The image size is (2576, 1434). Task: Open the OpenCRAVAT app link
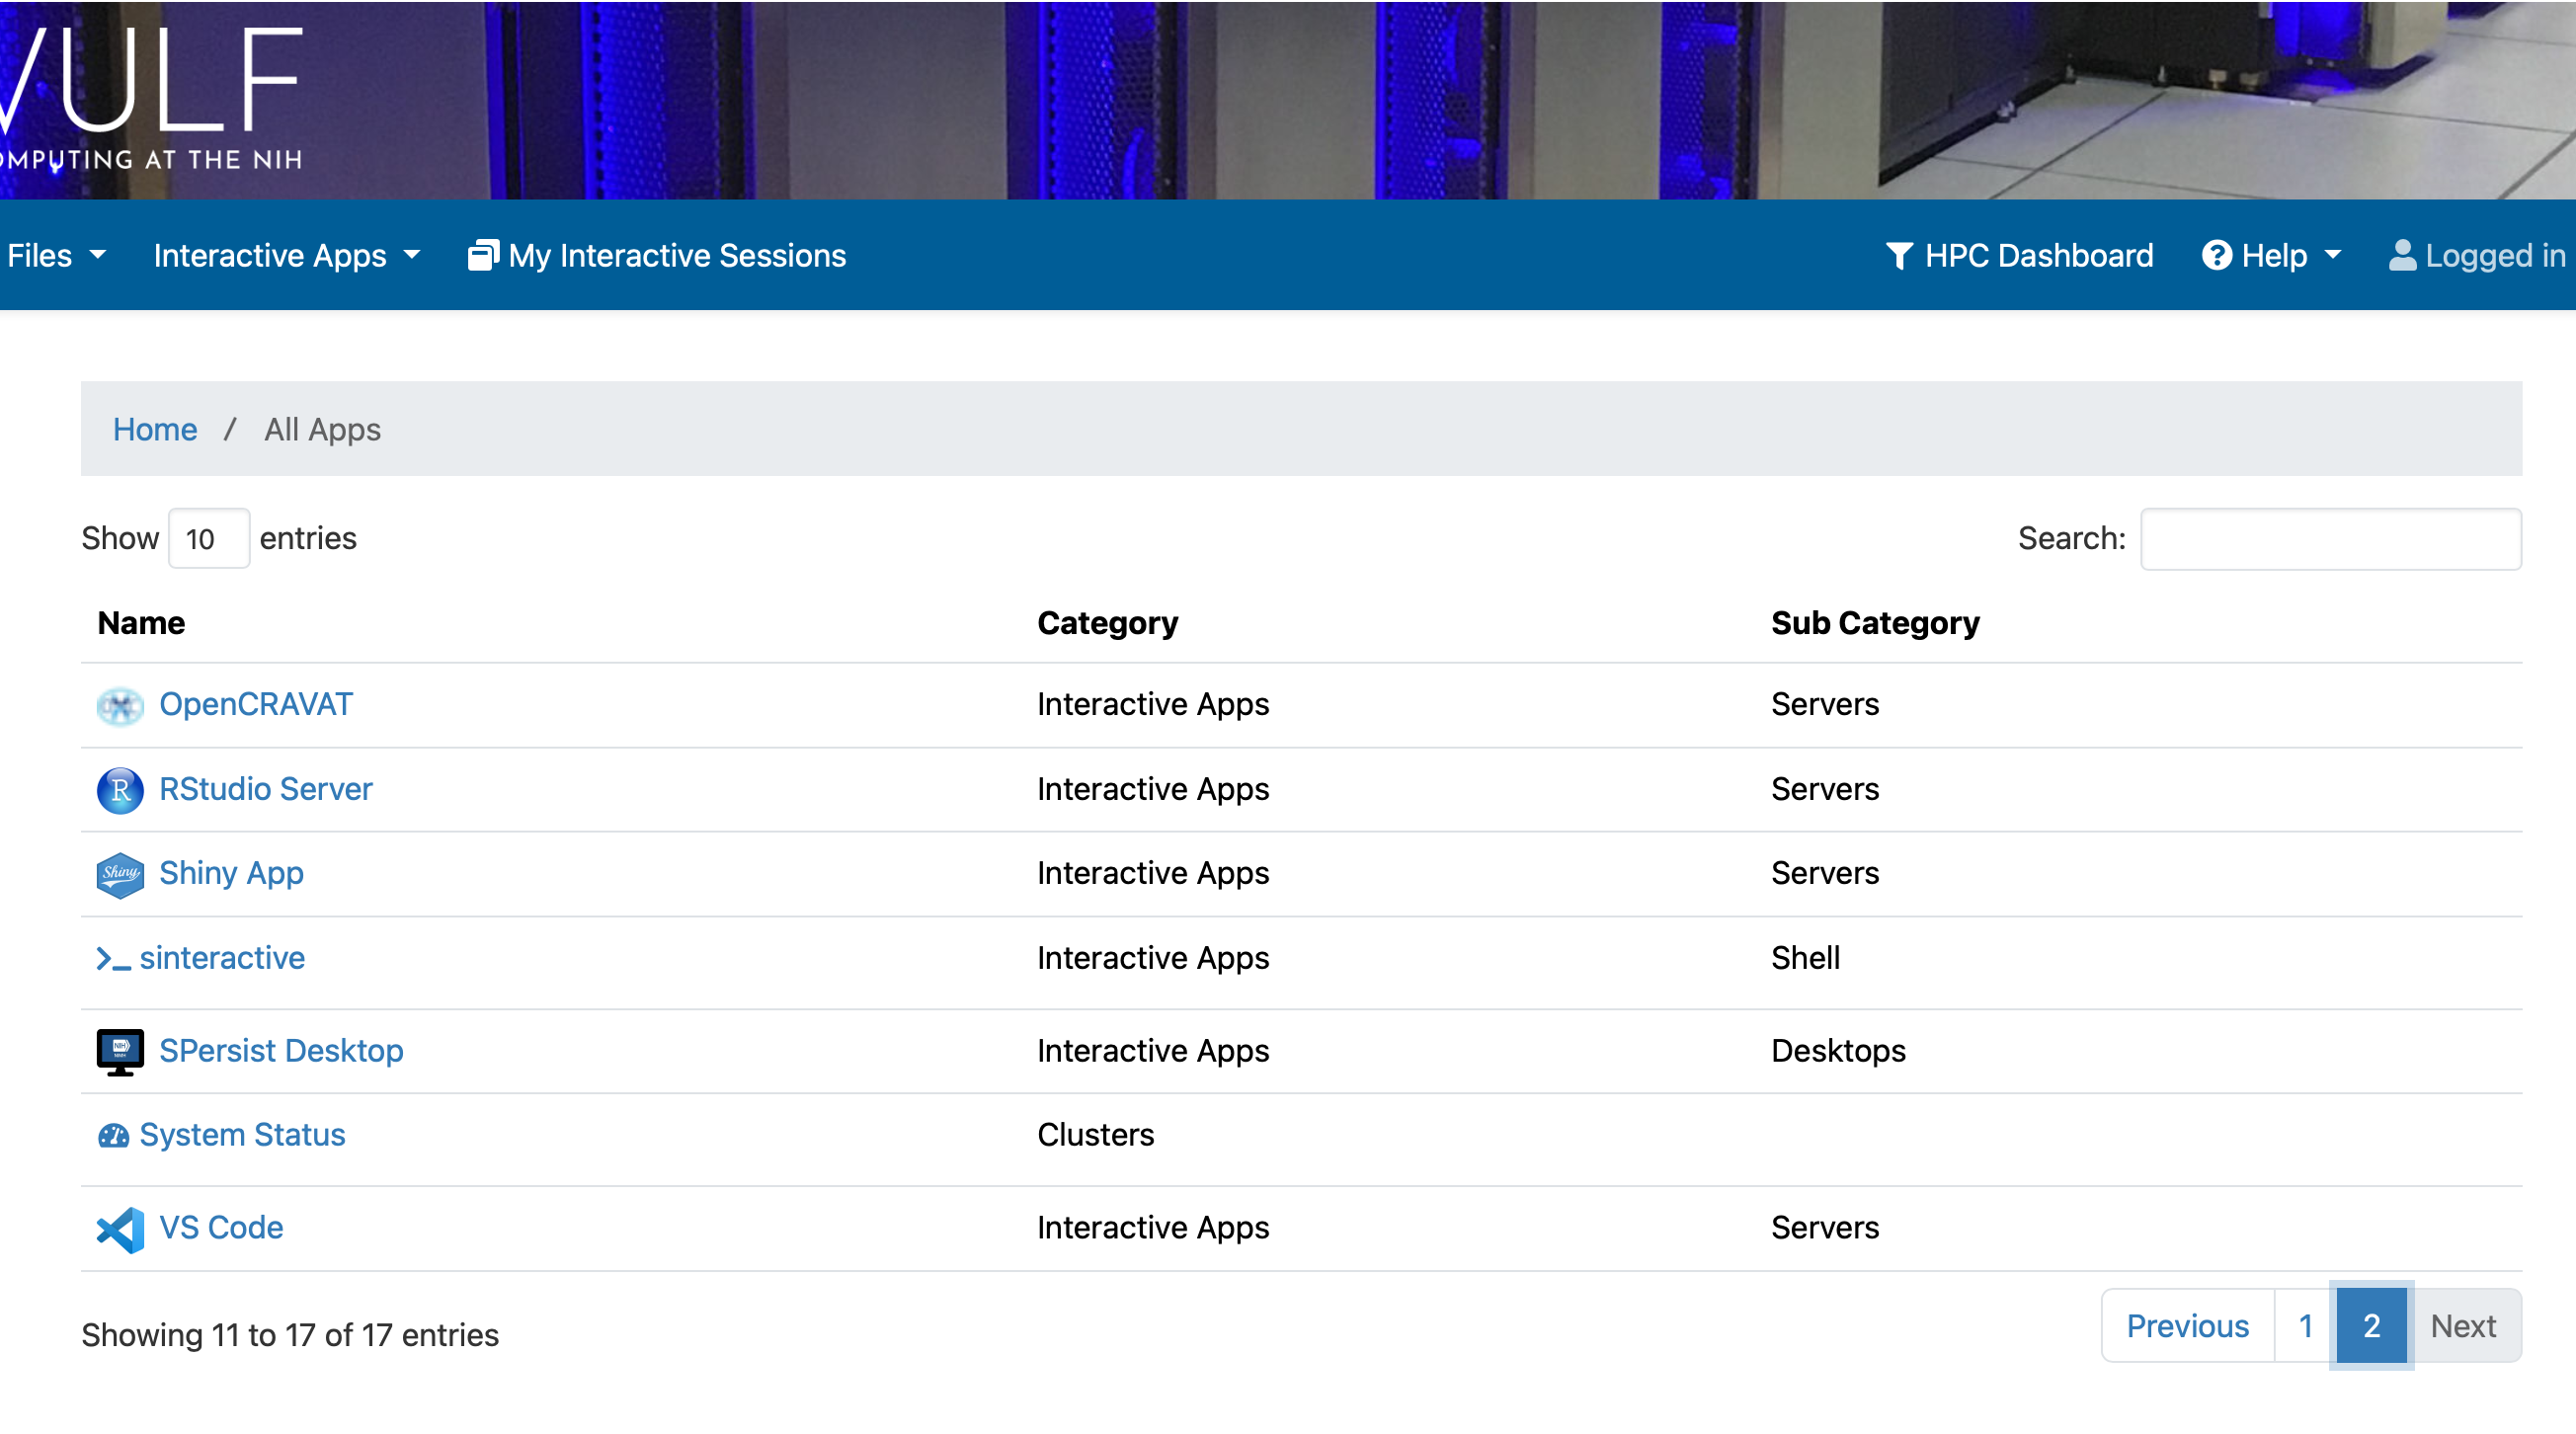(256, 704)
